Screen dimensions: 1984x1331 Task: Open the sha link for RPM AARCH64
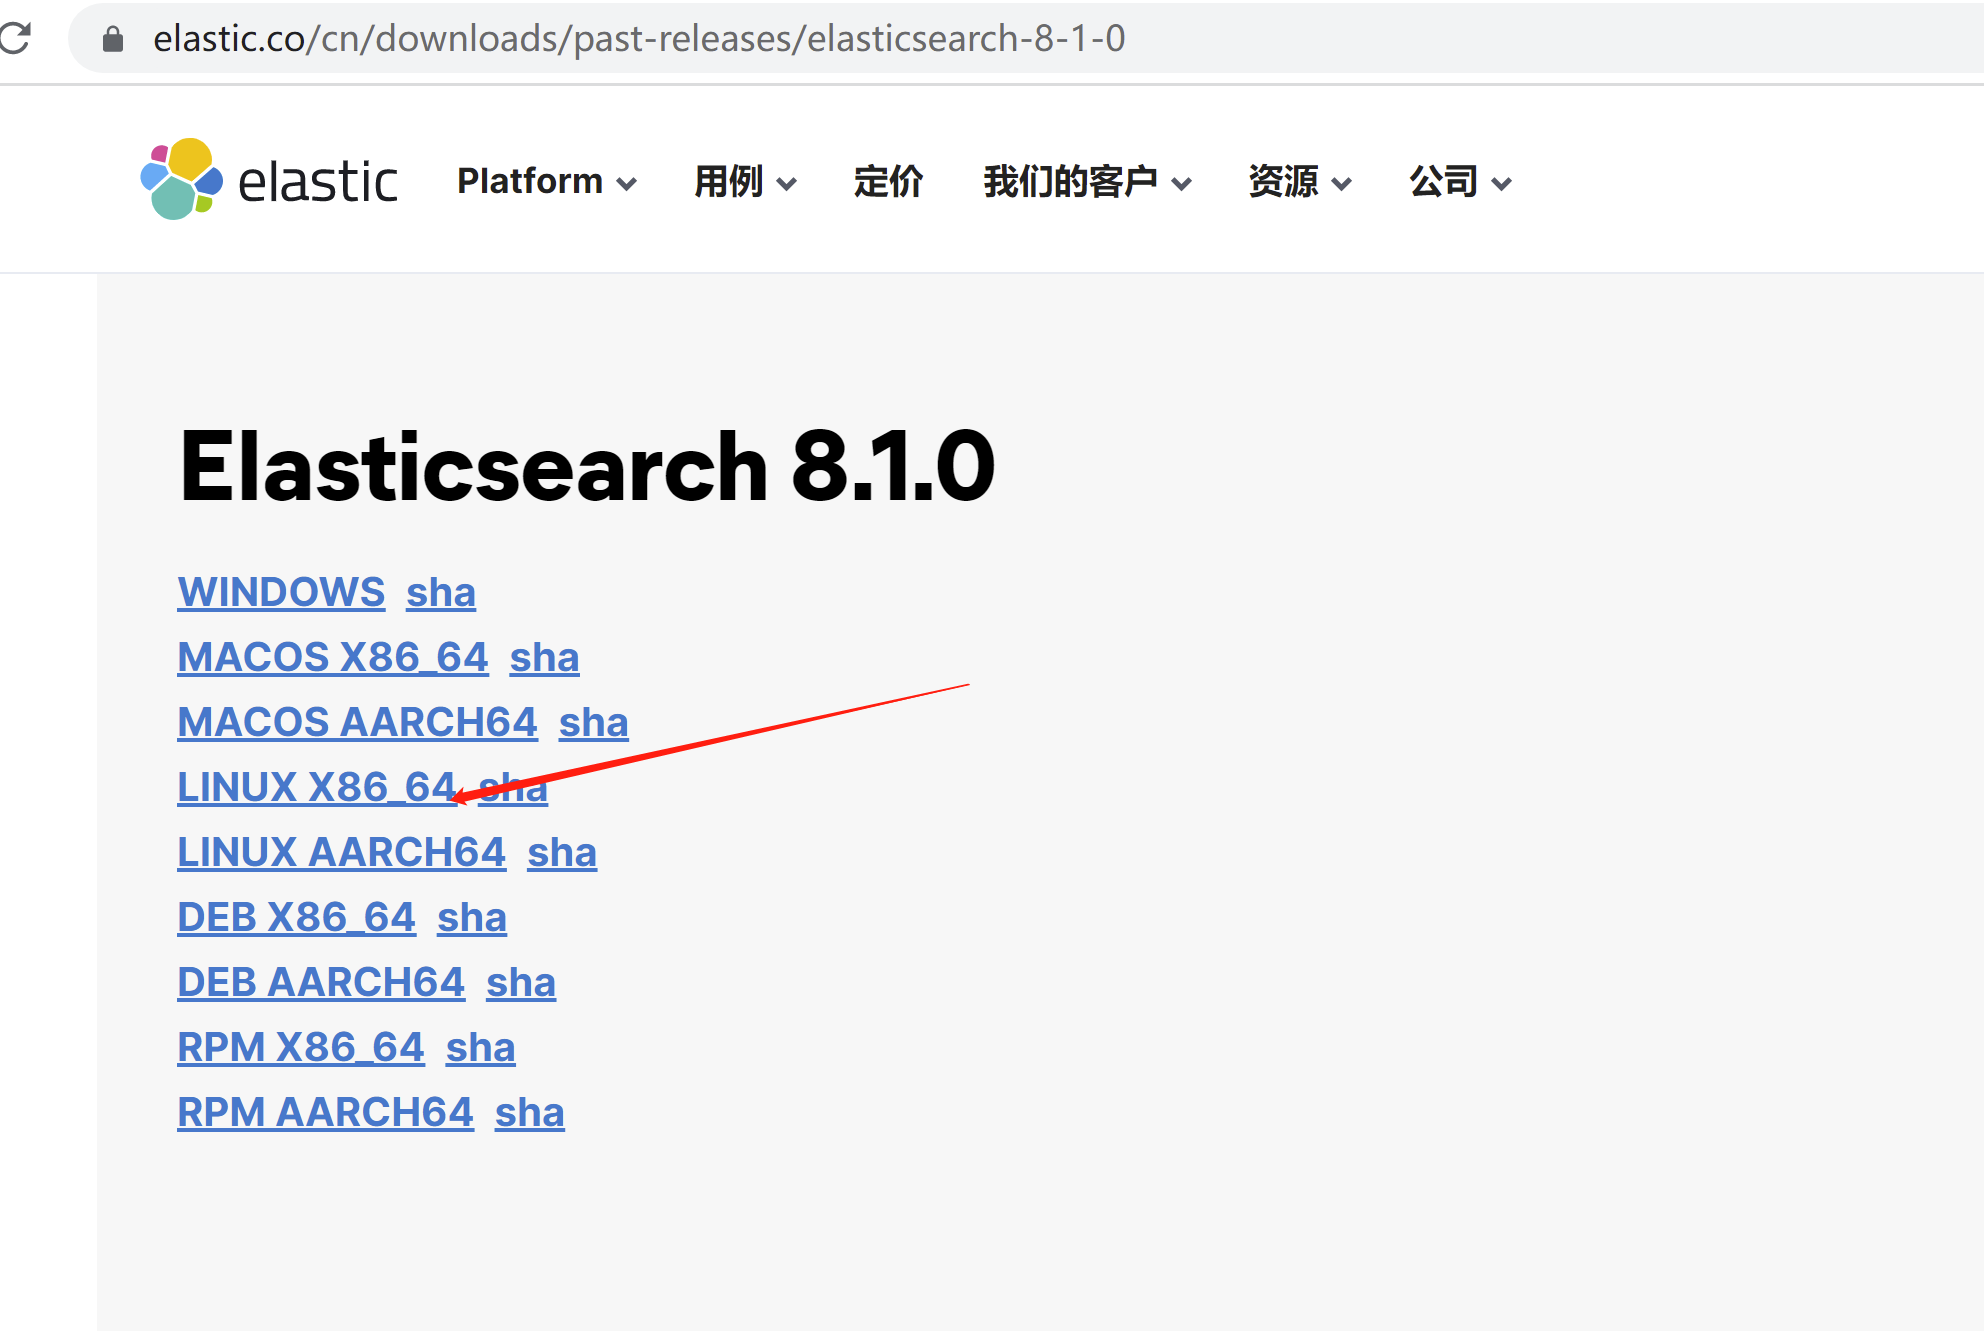[x=530, y=1112]
